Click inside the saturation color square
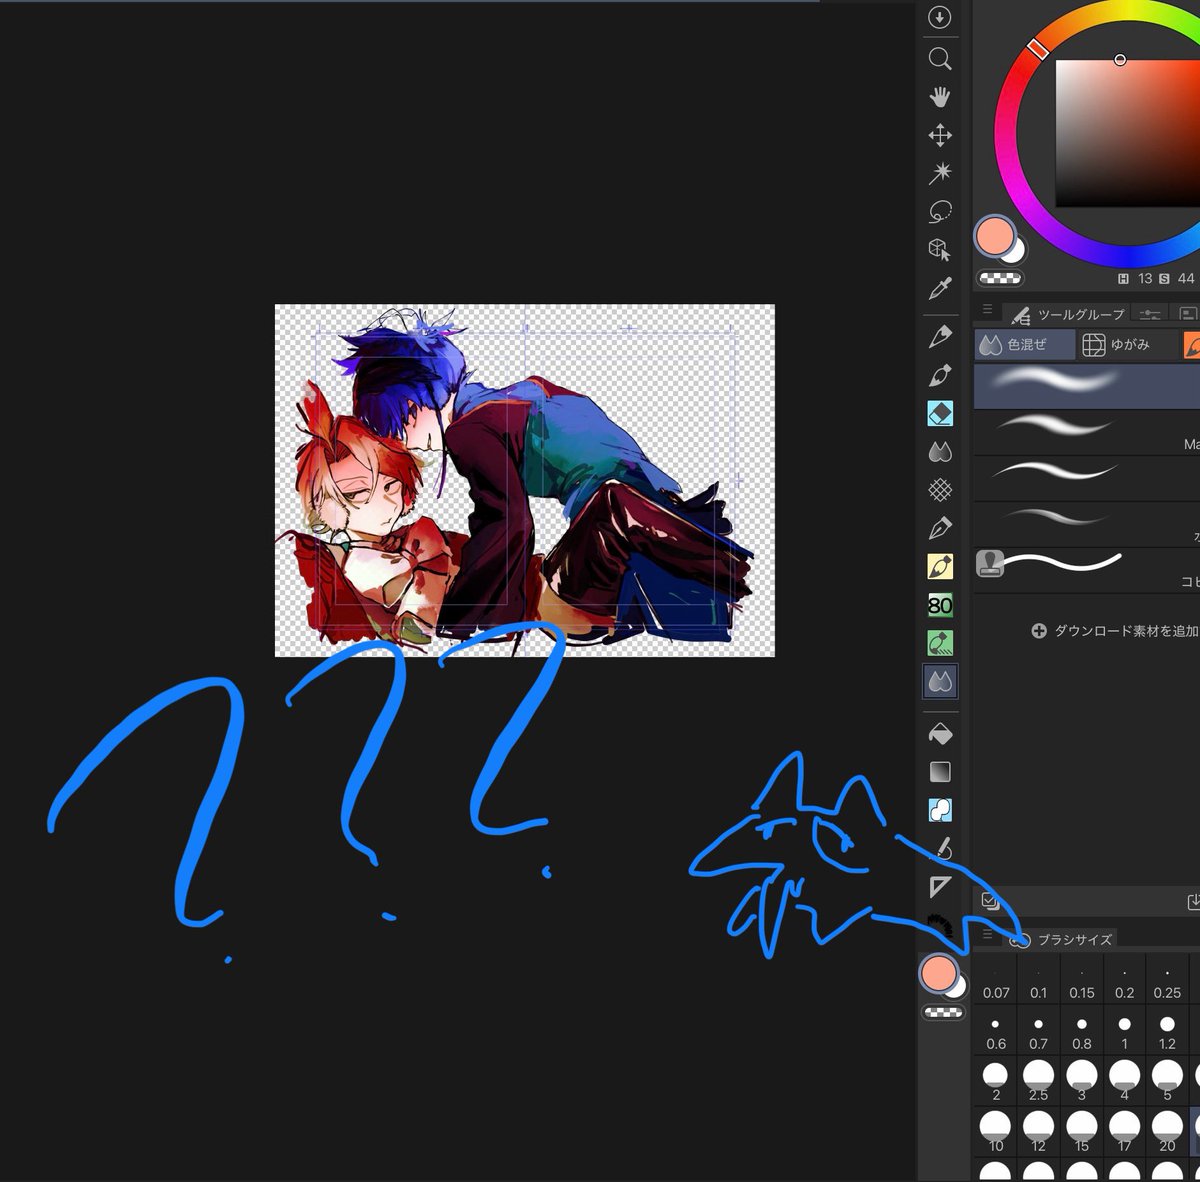The image size is (1200, 1182). (1128, 133)
